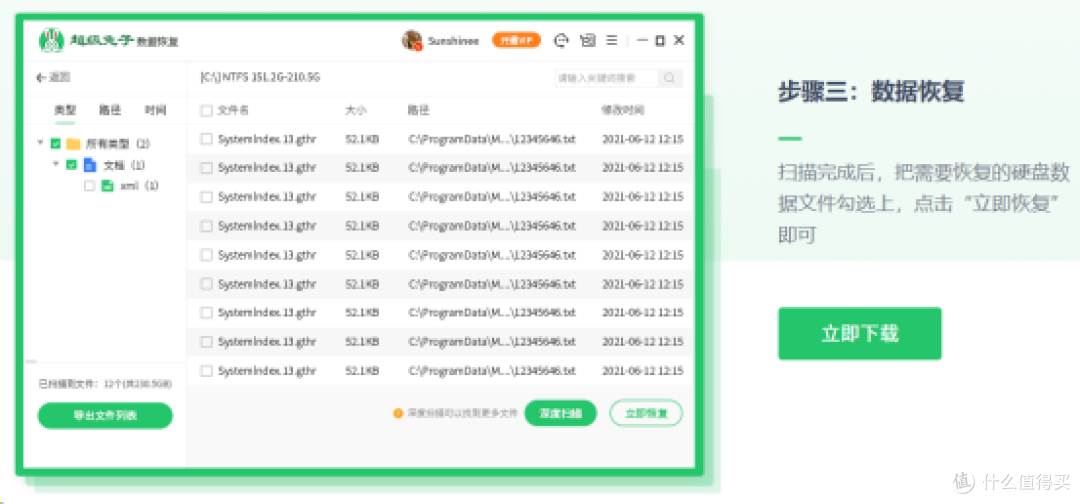Click the keyword search input field
The image size is (1080, 504).
pos(606,78)
